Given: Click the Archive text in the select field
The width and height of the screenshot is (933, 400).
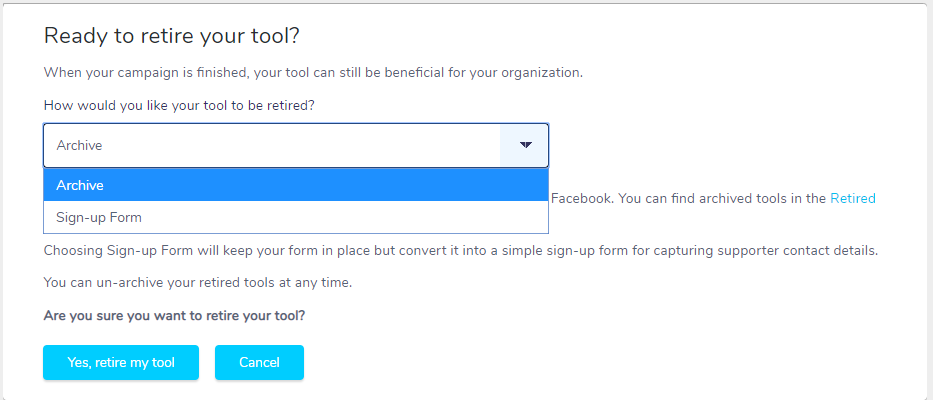Looking at the screenshot, I should click(x=79, y=145).
